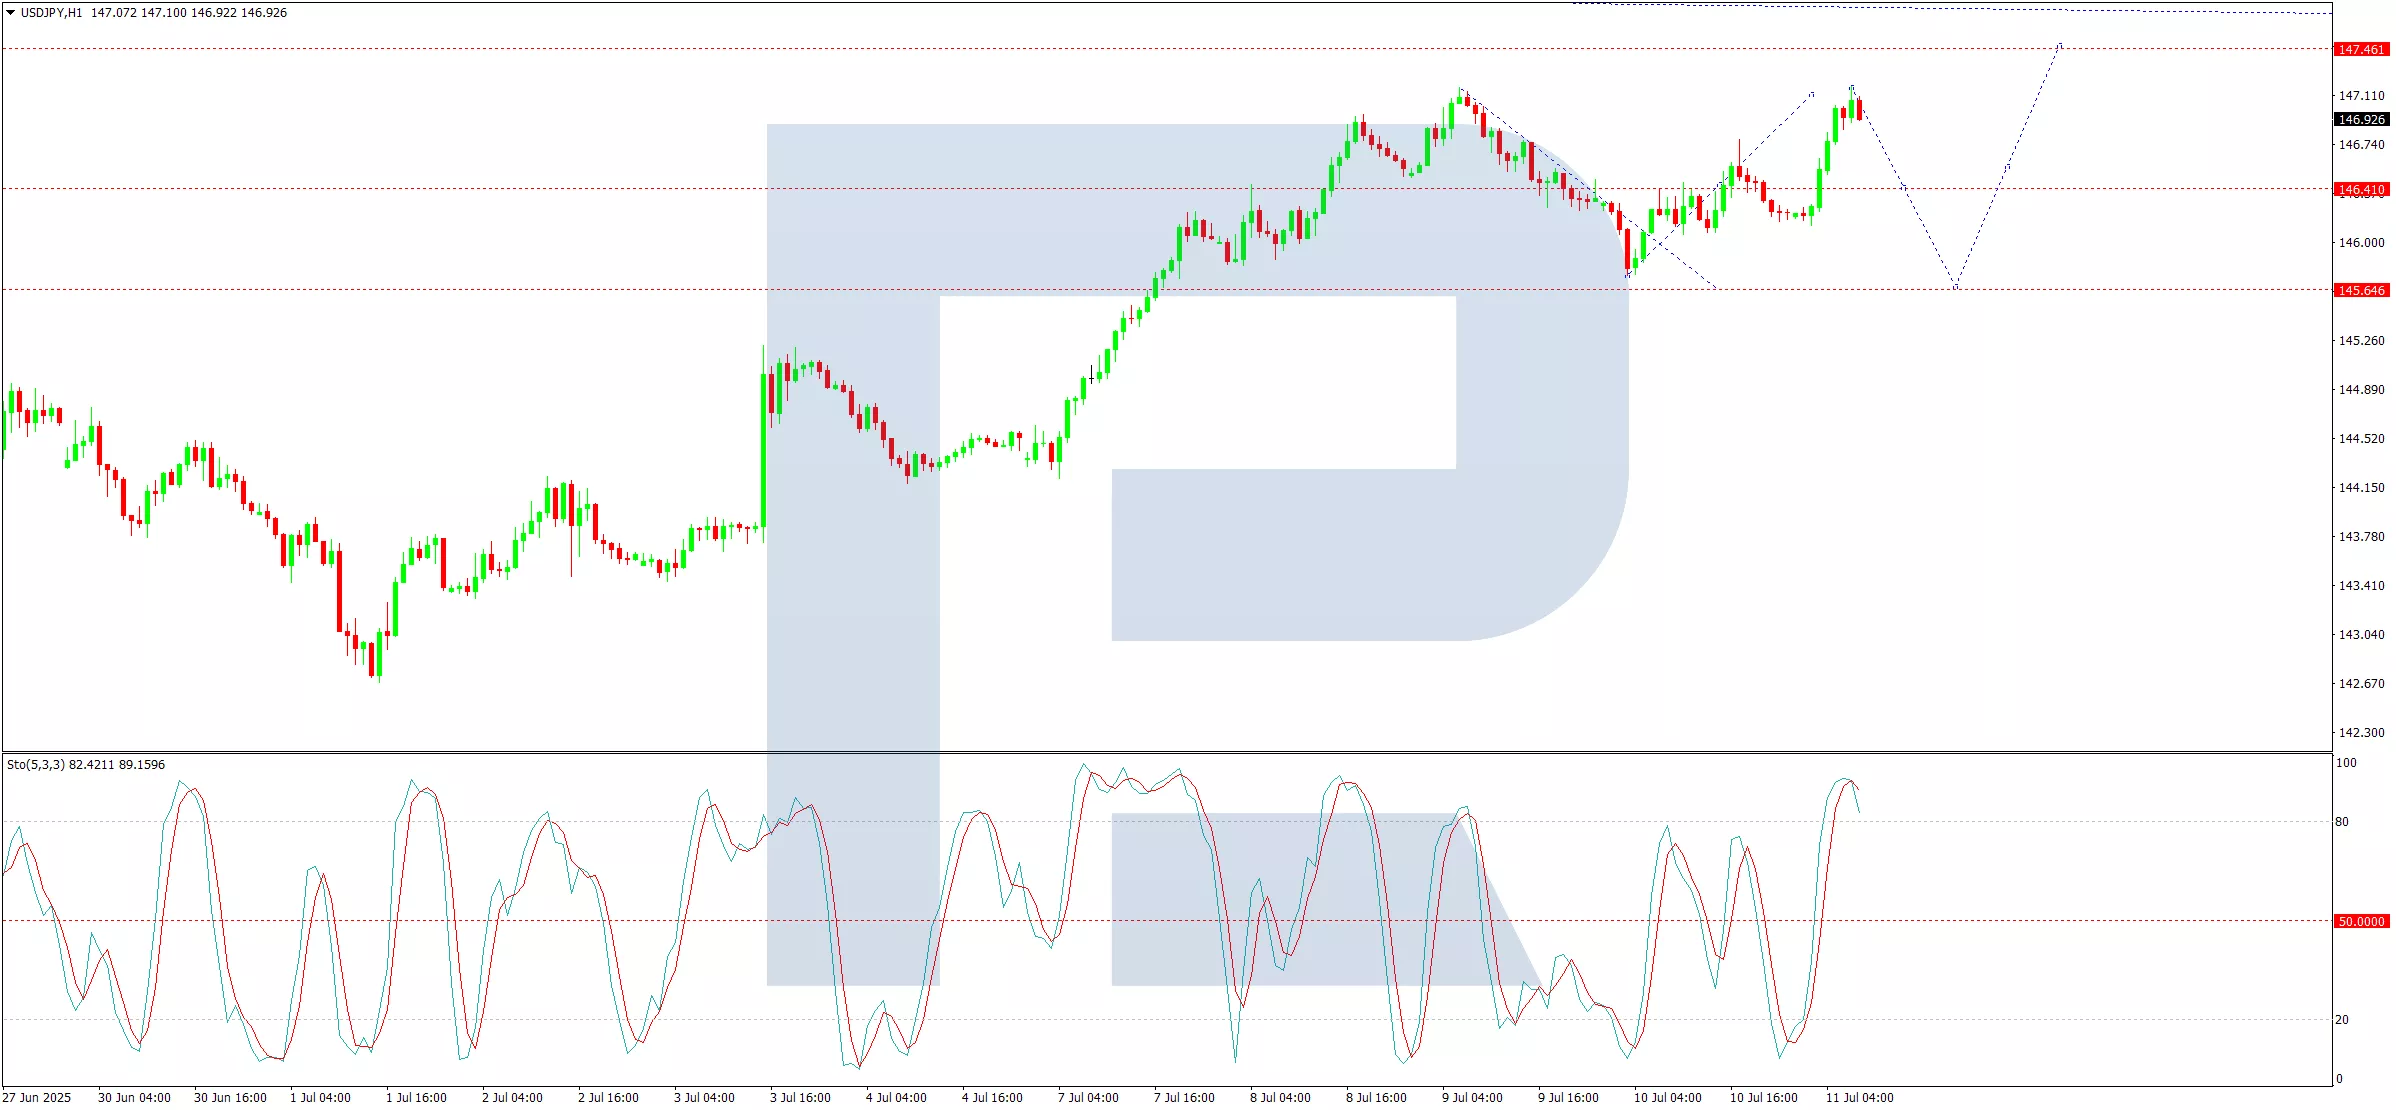Click the triangle arrow beside USDJPY,H1
The image size is (2396, 1110).
point(11,13)
